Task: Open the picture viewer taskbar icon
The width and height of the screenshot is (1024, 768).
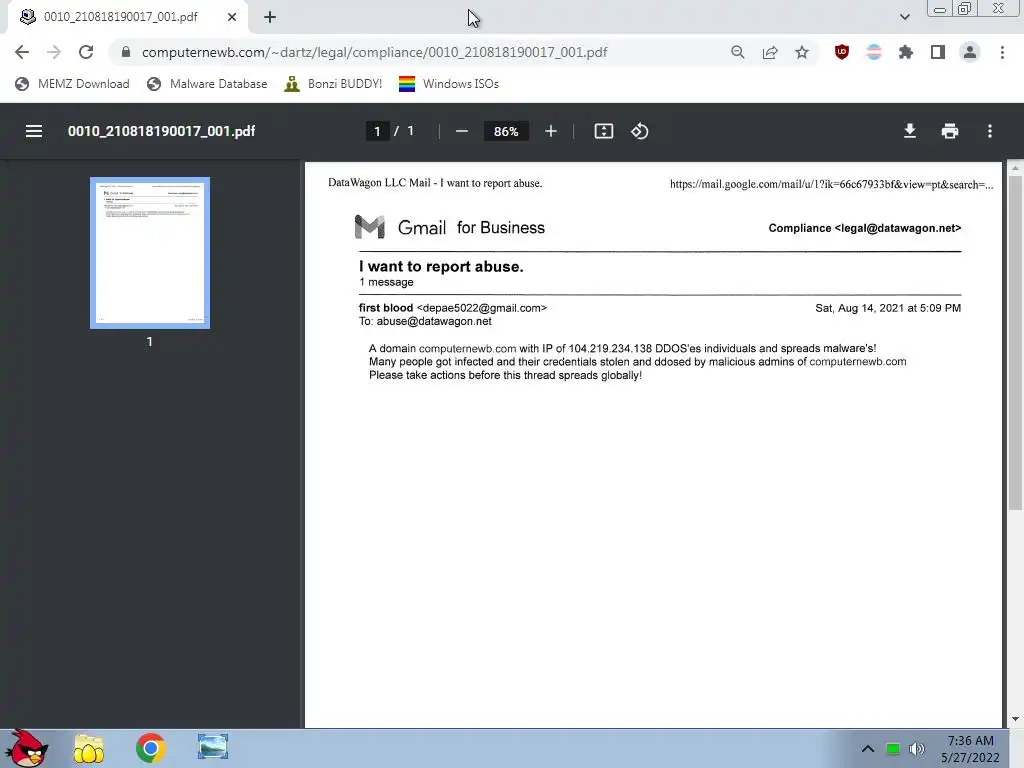Action: coord(213,747)
